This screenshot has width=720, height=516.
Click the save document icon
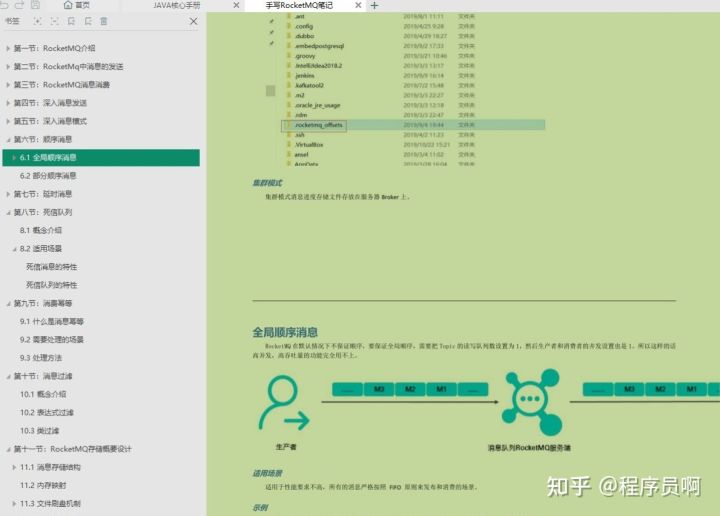click(x=35, y=5)
